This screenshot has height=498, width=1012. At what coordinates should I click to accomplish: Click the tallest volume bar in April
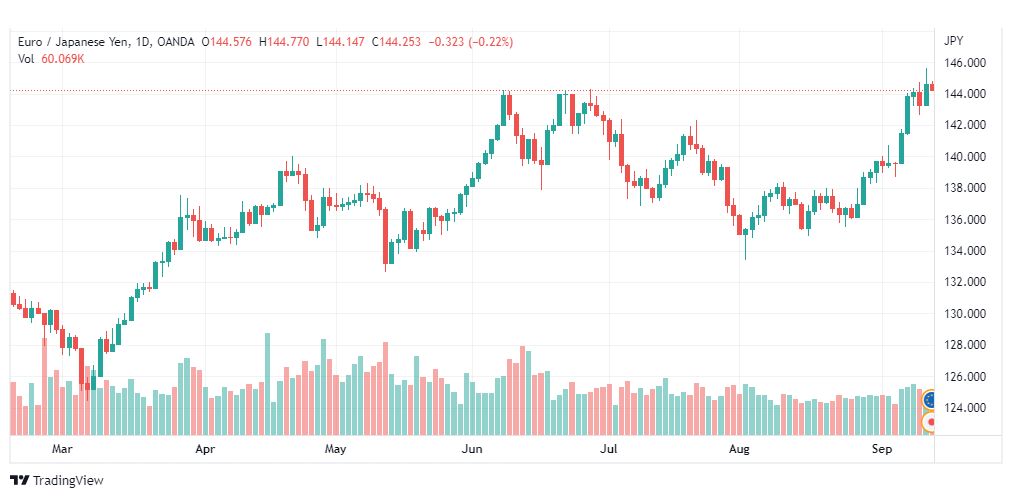click(x=268, y=384)
